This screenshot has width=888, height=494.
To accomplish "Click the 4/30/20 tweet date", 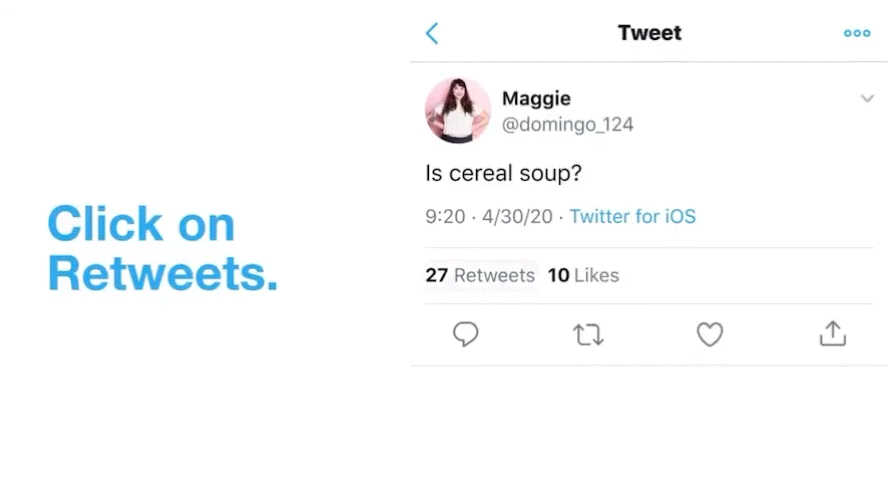I will [517, 216].
